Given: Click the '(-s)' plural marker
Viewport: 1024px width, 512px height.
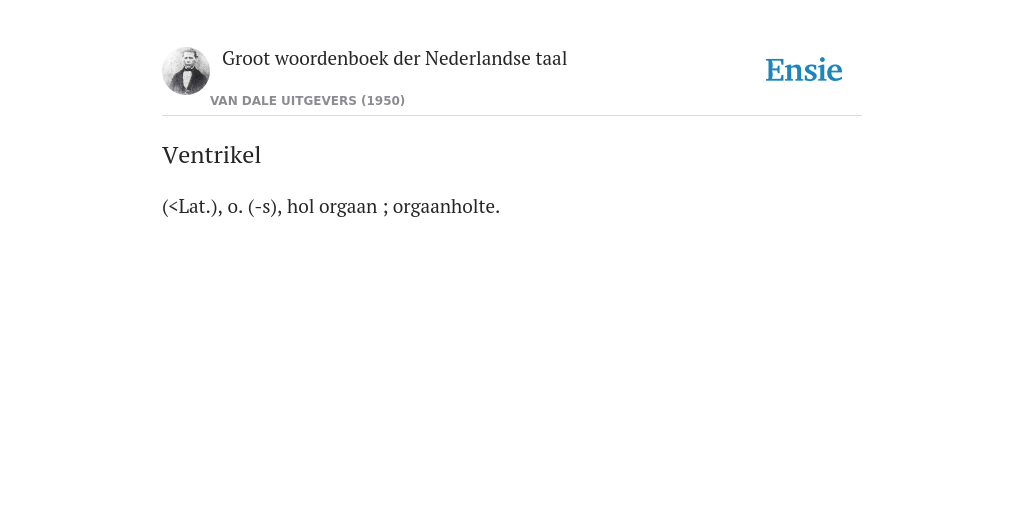Looking at the screenshot, I should pos(263,206).
